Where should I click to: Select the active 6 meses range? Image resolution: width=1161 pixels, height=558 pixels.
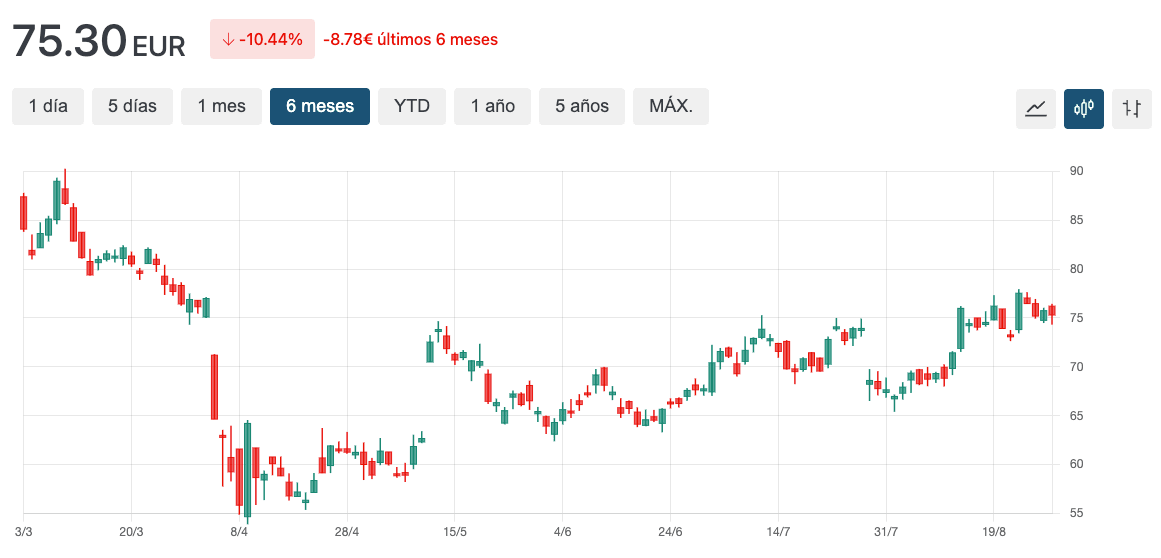coord(320,106)
